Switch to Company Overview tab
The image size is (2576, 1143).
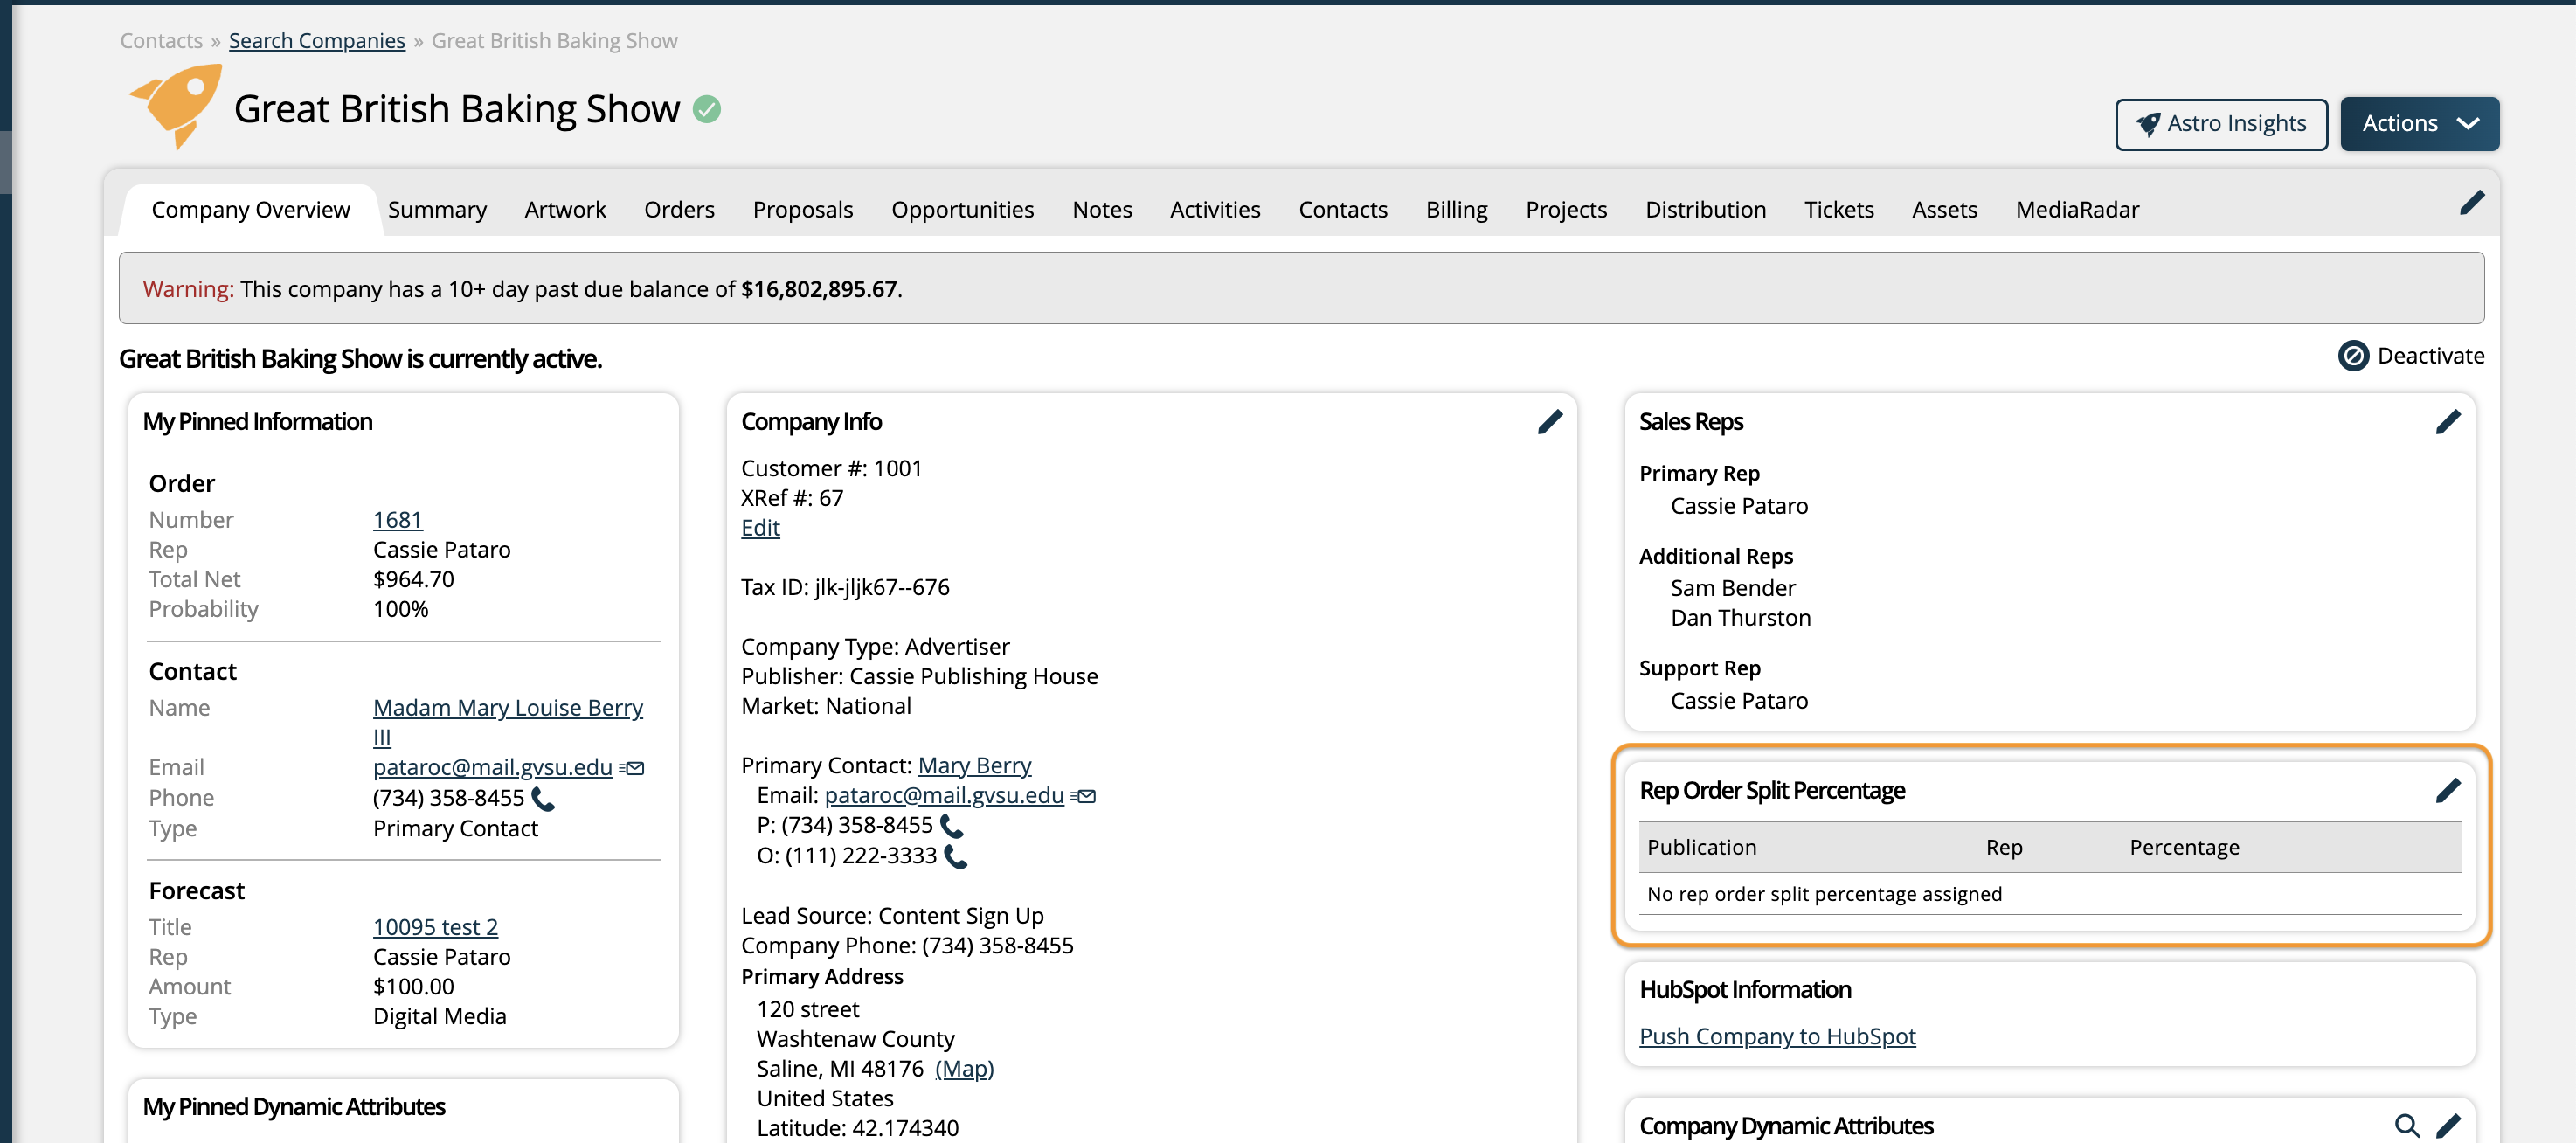(251, 210)
